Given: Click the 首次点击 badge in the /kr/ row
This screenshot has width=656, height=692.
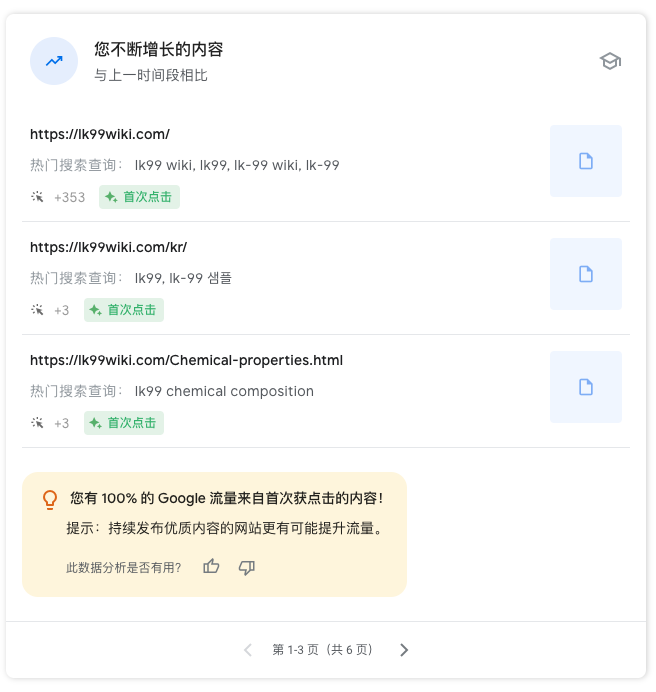Looking at the screenshot, I should point(124,310).
